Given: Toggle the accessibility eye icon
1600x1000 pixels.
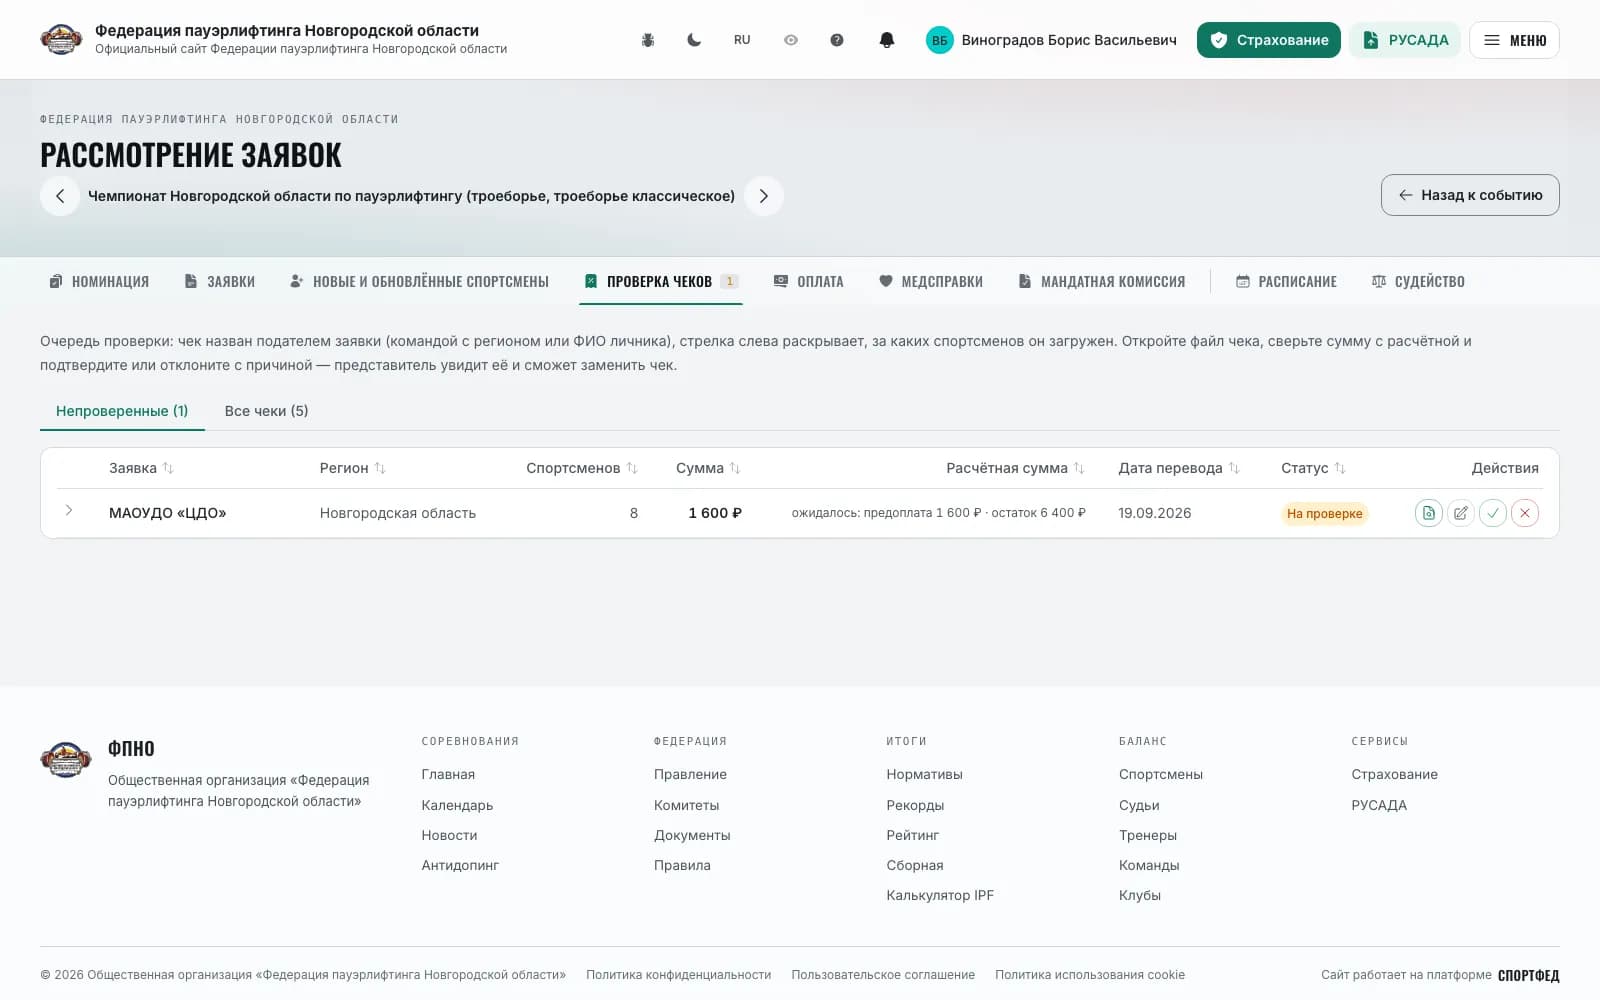Looking at the screenshot, I should pos(791,40).
